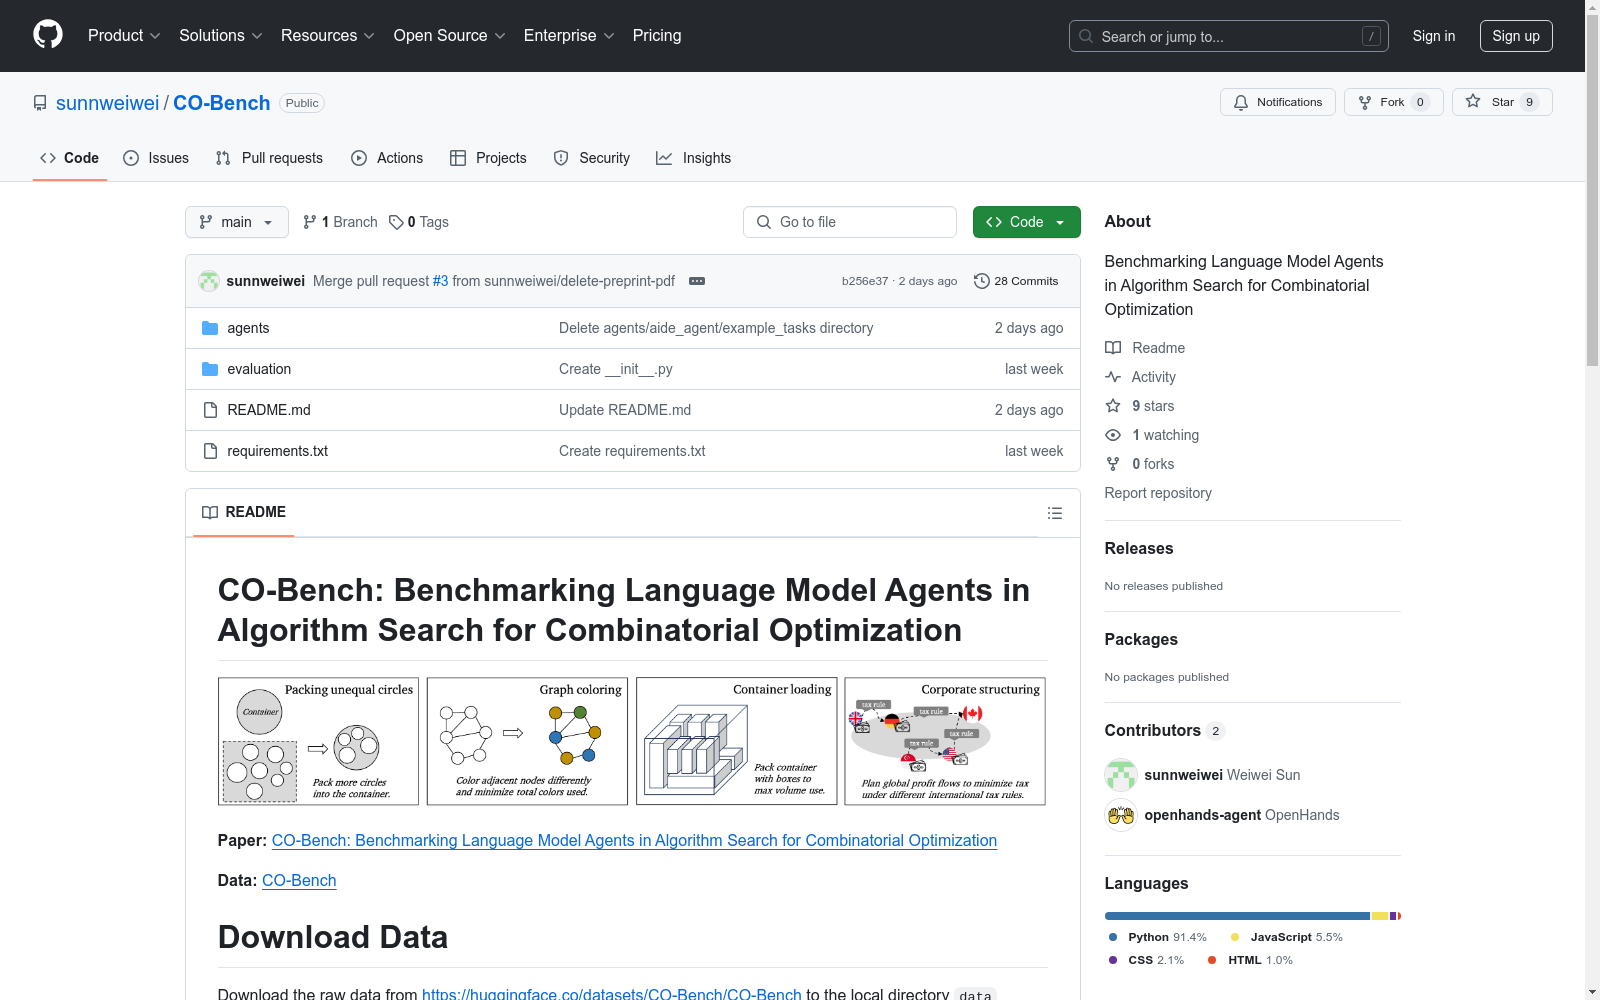
Task: Open the CO-Bench paper link
Action: click(x=634, y=841)
